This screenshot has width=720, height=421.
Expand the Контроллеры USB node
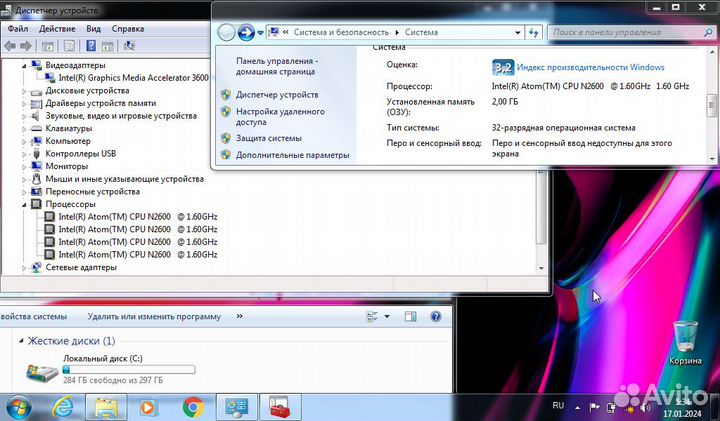click(x=24, y=154)
